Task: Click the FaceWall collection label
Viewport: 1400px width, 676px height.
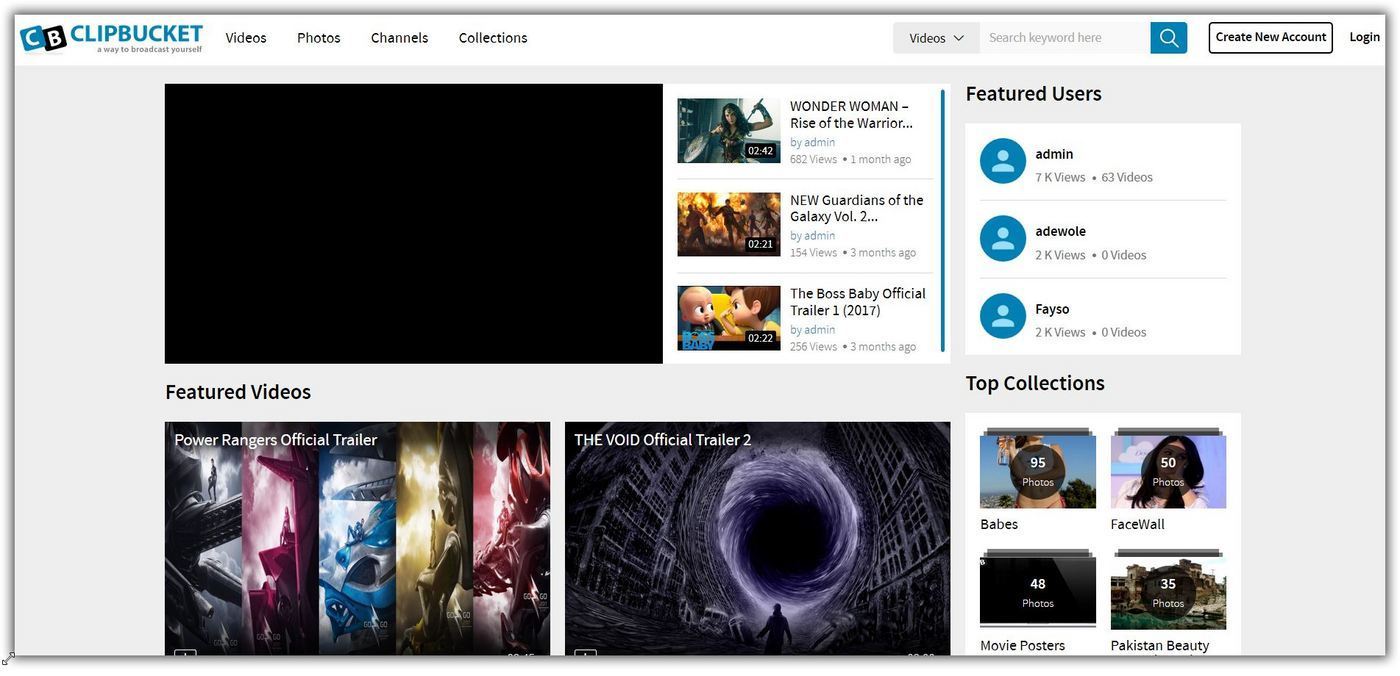Action: (x=1138, y=524)
